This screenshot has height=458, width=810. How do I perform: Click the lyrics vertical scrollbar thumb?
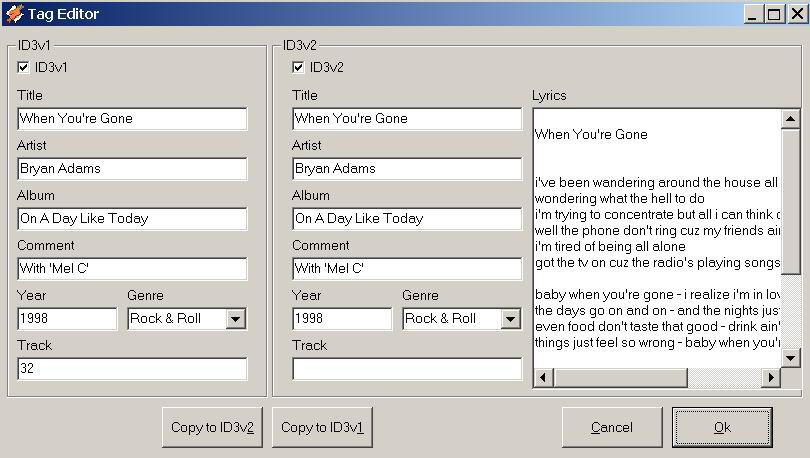[x=790, y=201]
